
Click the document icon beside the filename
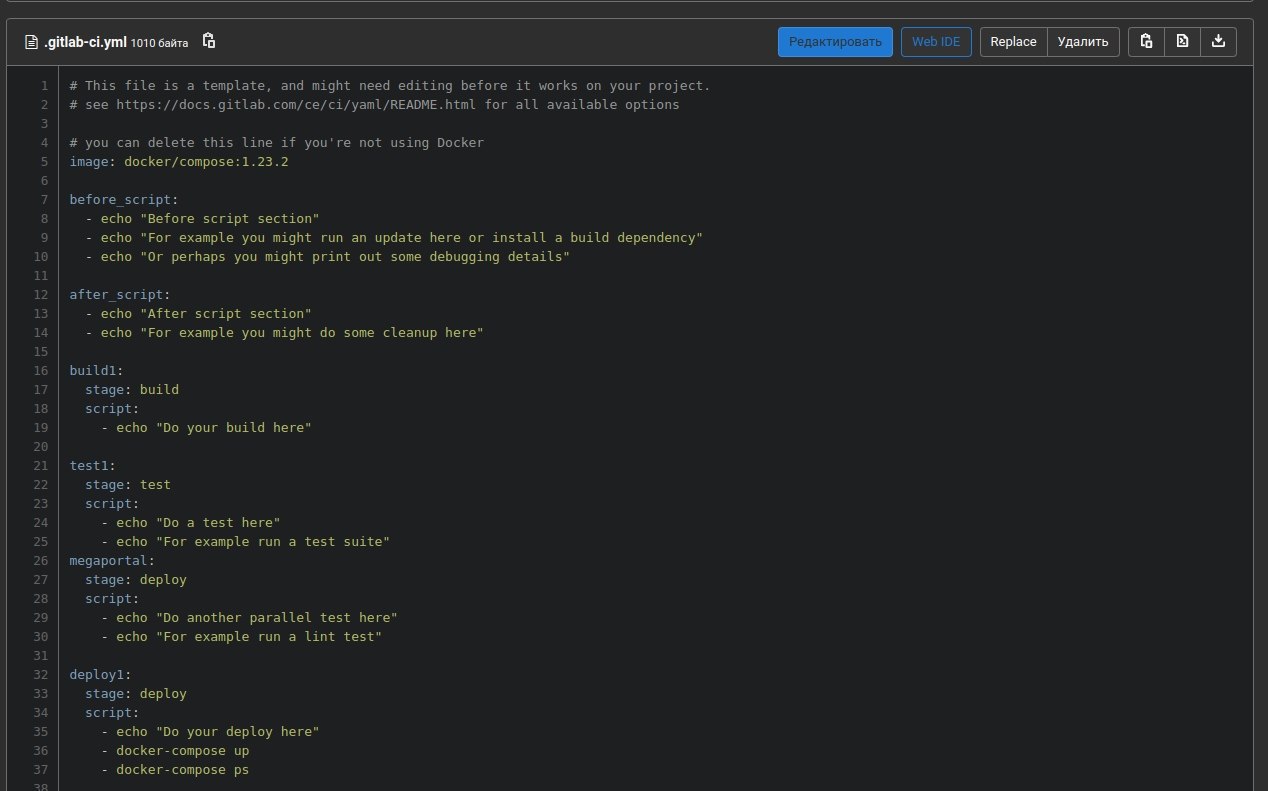click(31, 42)
